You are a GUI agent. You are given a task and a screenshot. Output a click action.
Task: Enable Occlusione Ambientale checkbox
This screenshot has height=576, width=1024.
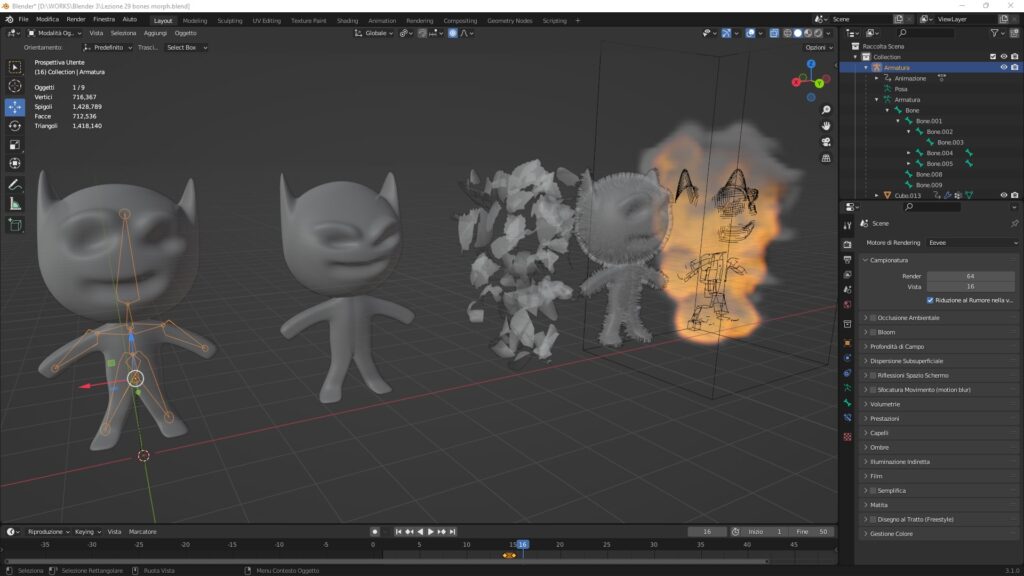873,318
